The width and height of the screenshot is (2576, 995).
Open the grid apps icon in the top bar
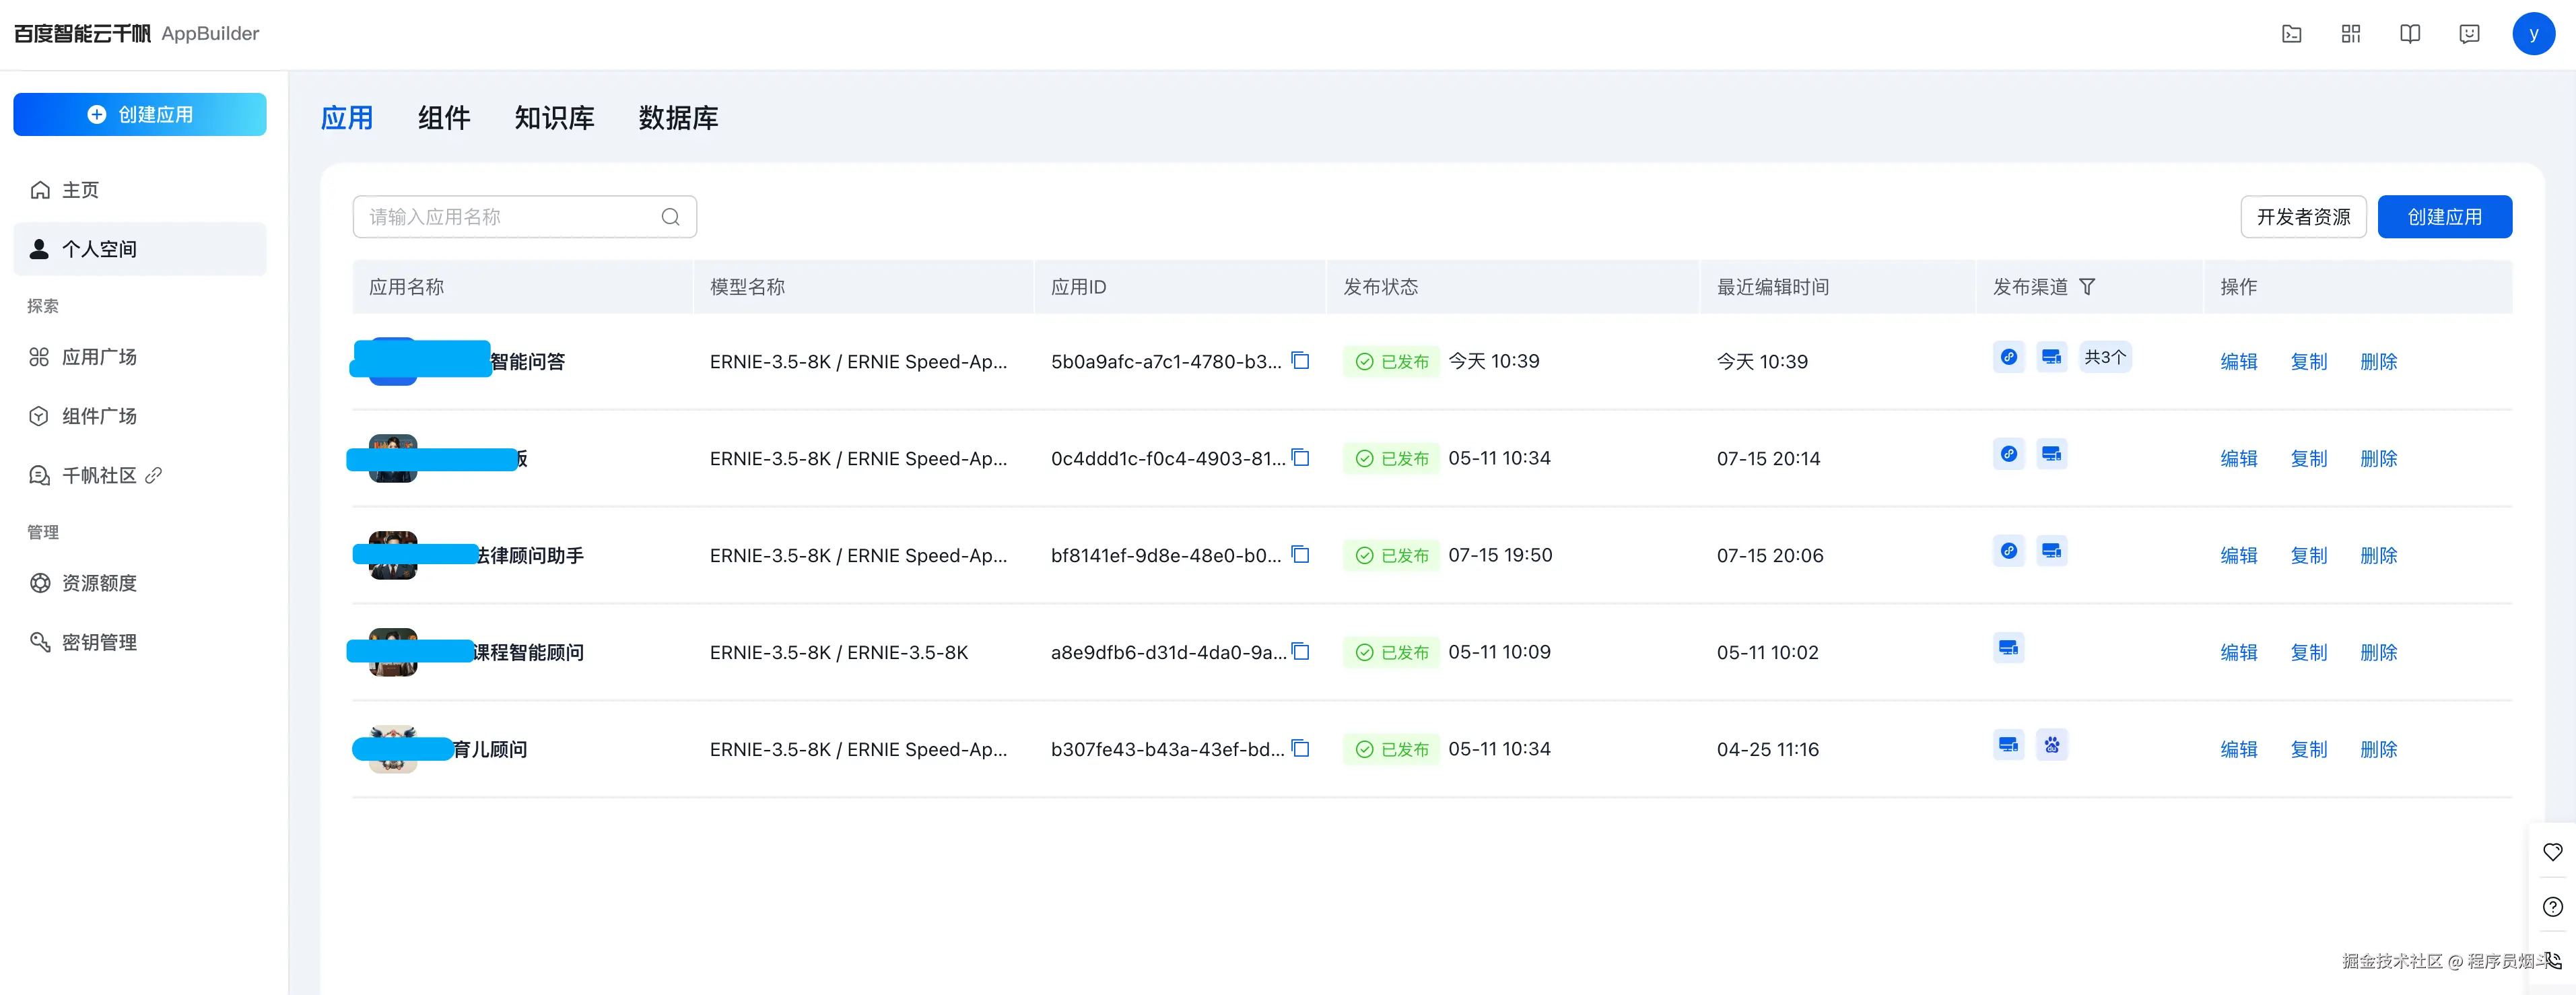(2351, 34)
